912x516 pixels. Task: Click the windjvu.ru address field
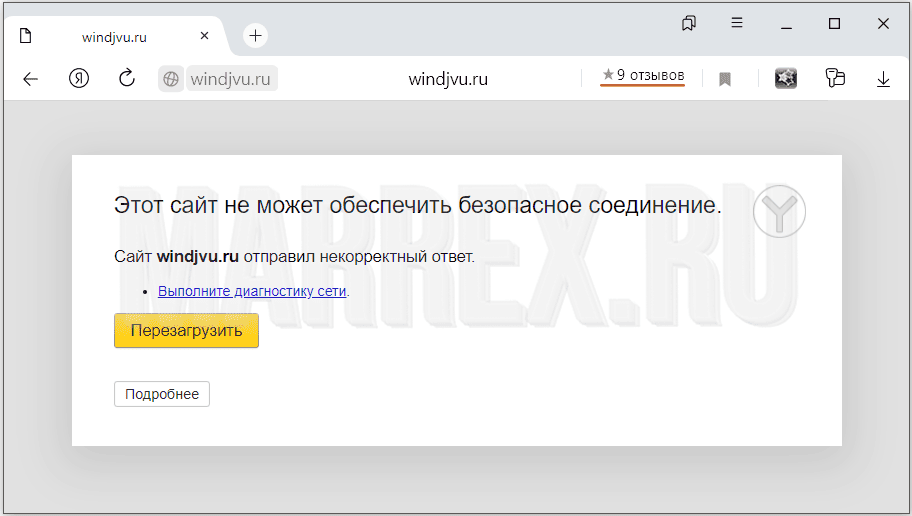coord(231,79)
